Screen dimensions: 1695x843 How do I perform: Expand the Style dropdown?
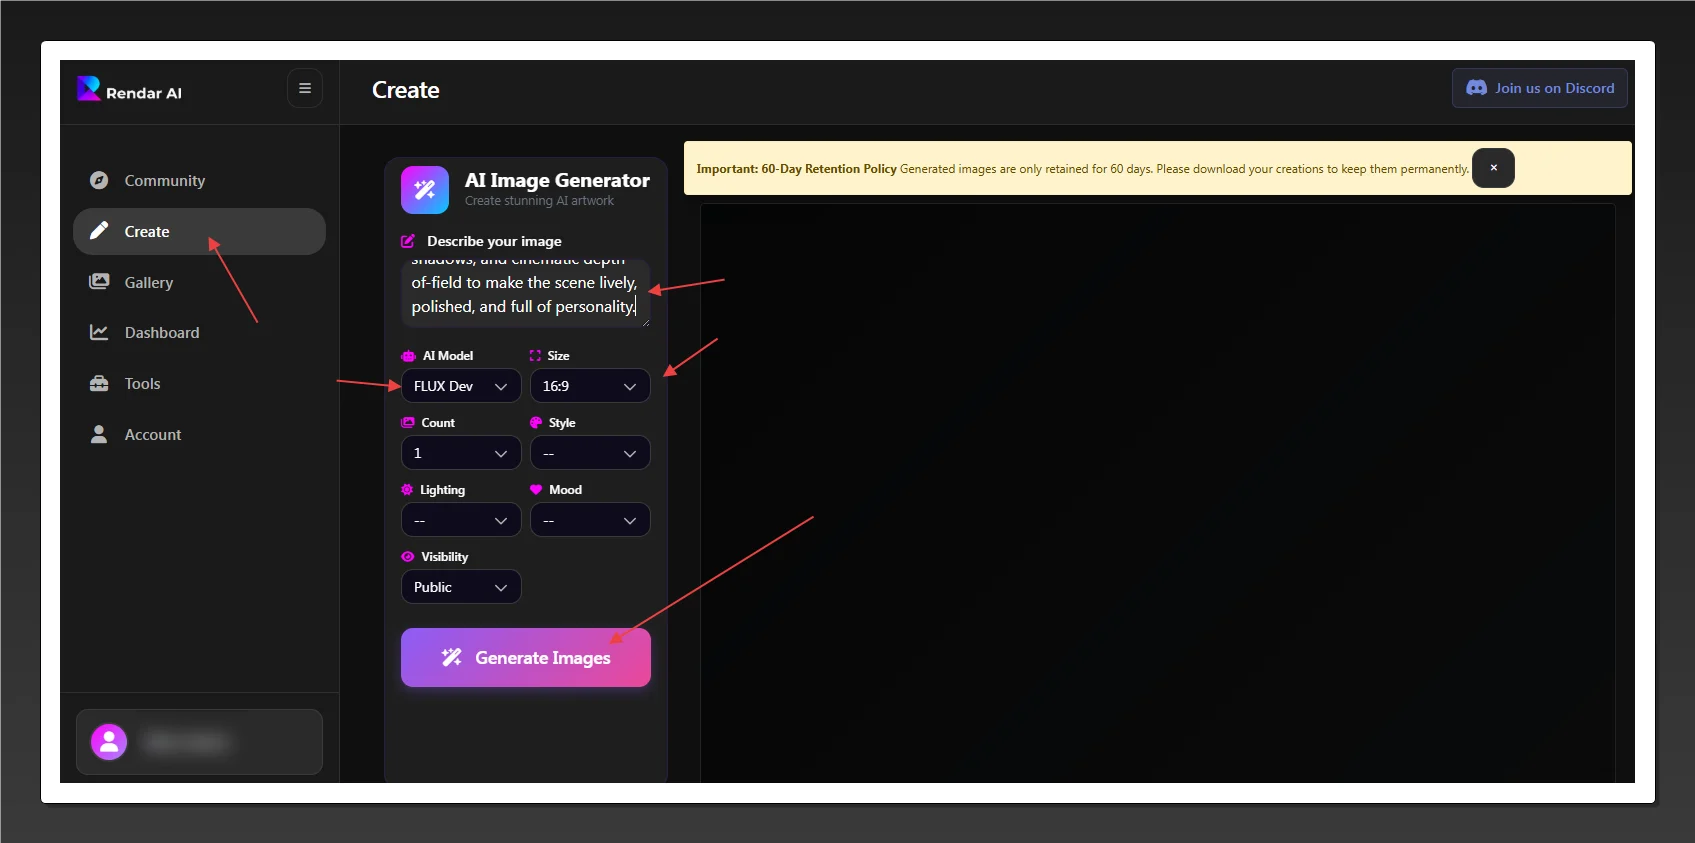[589, 453]
